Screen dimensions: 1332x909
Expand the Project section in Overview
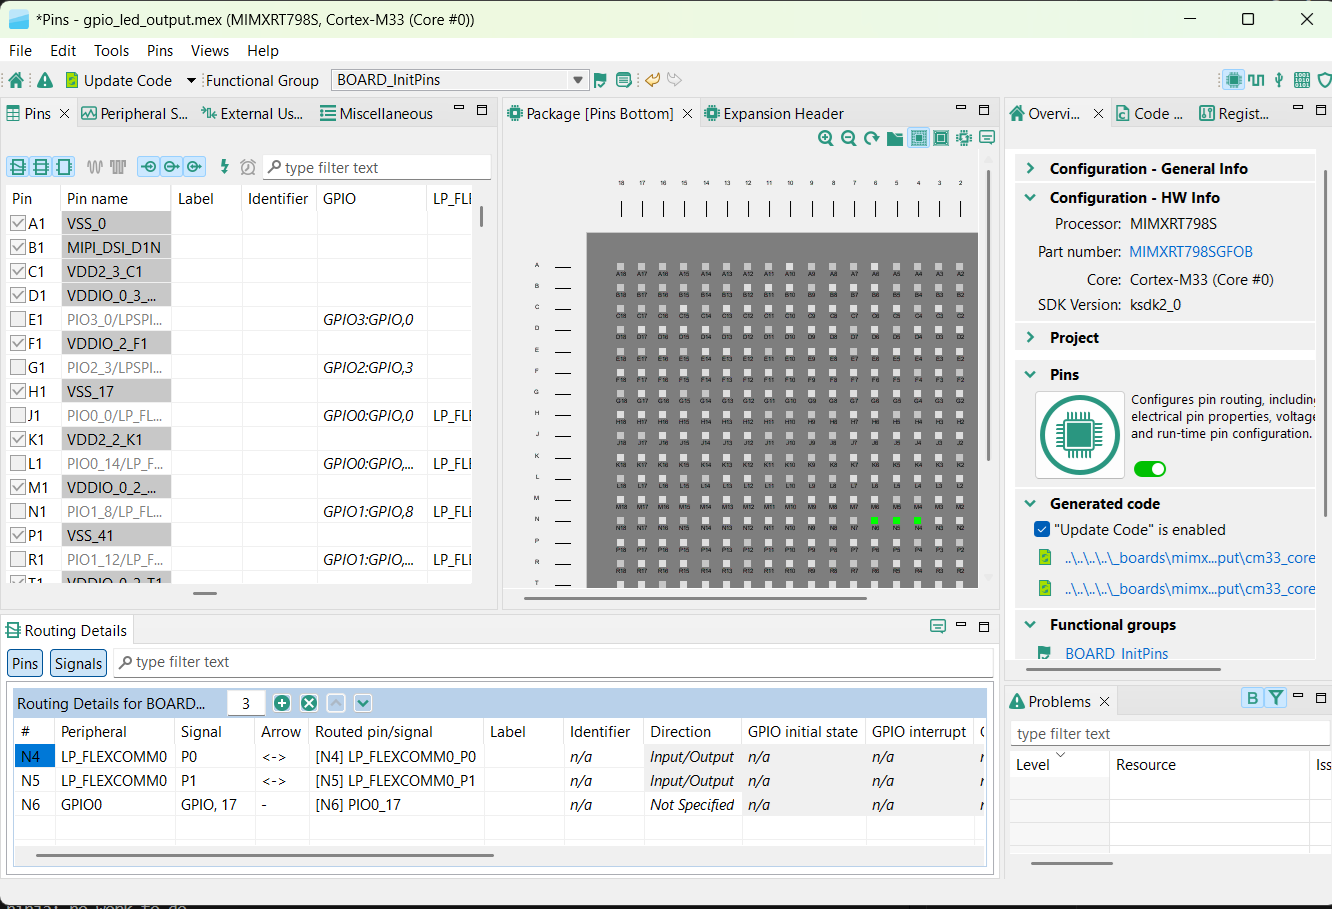tap(1030, 338)
